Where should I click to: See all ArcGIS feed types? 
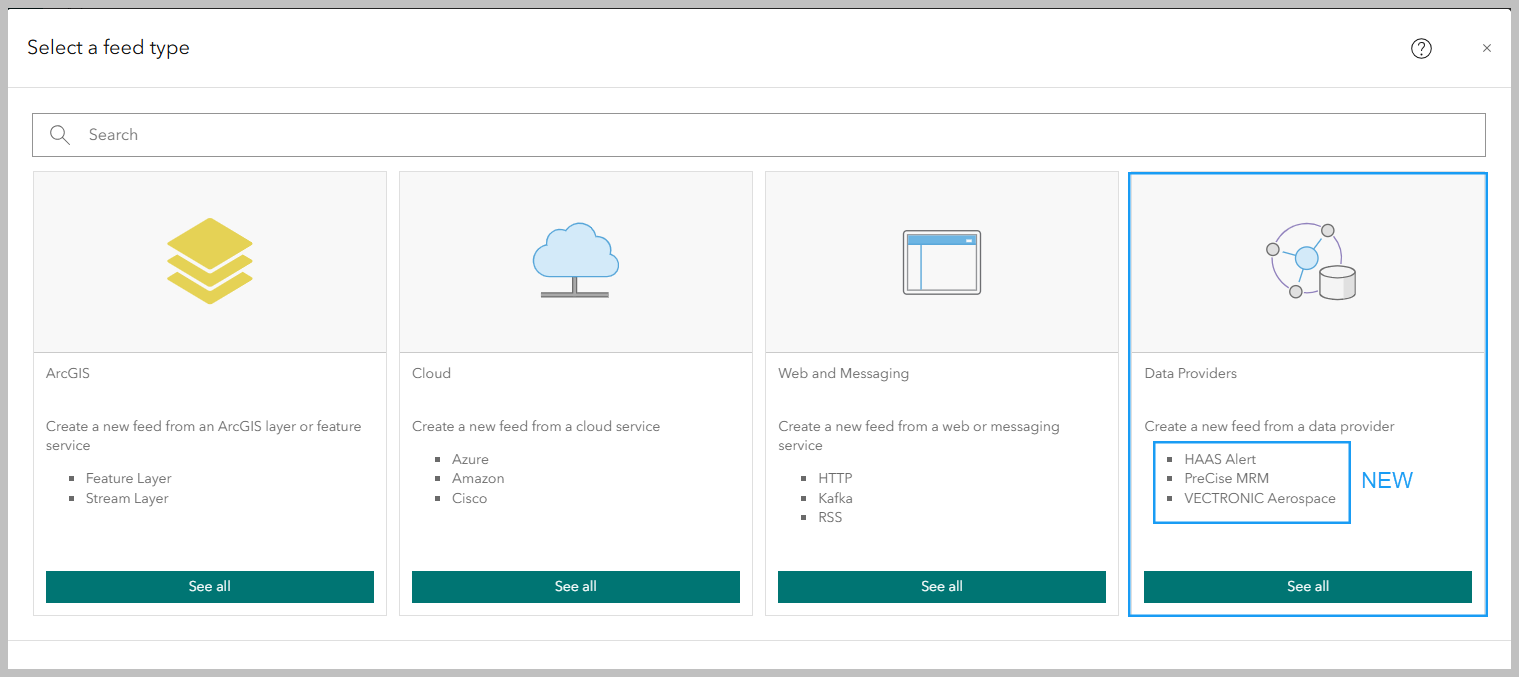point(209,587)
